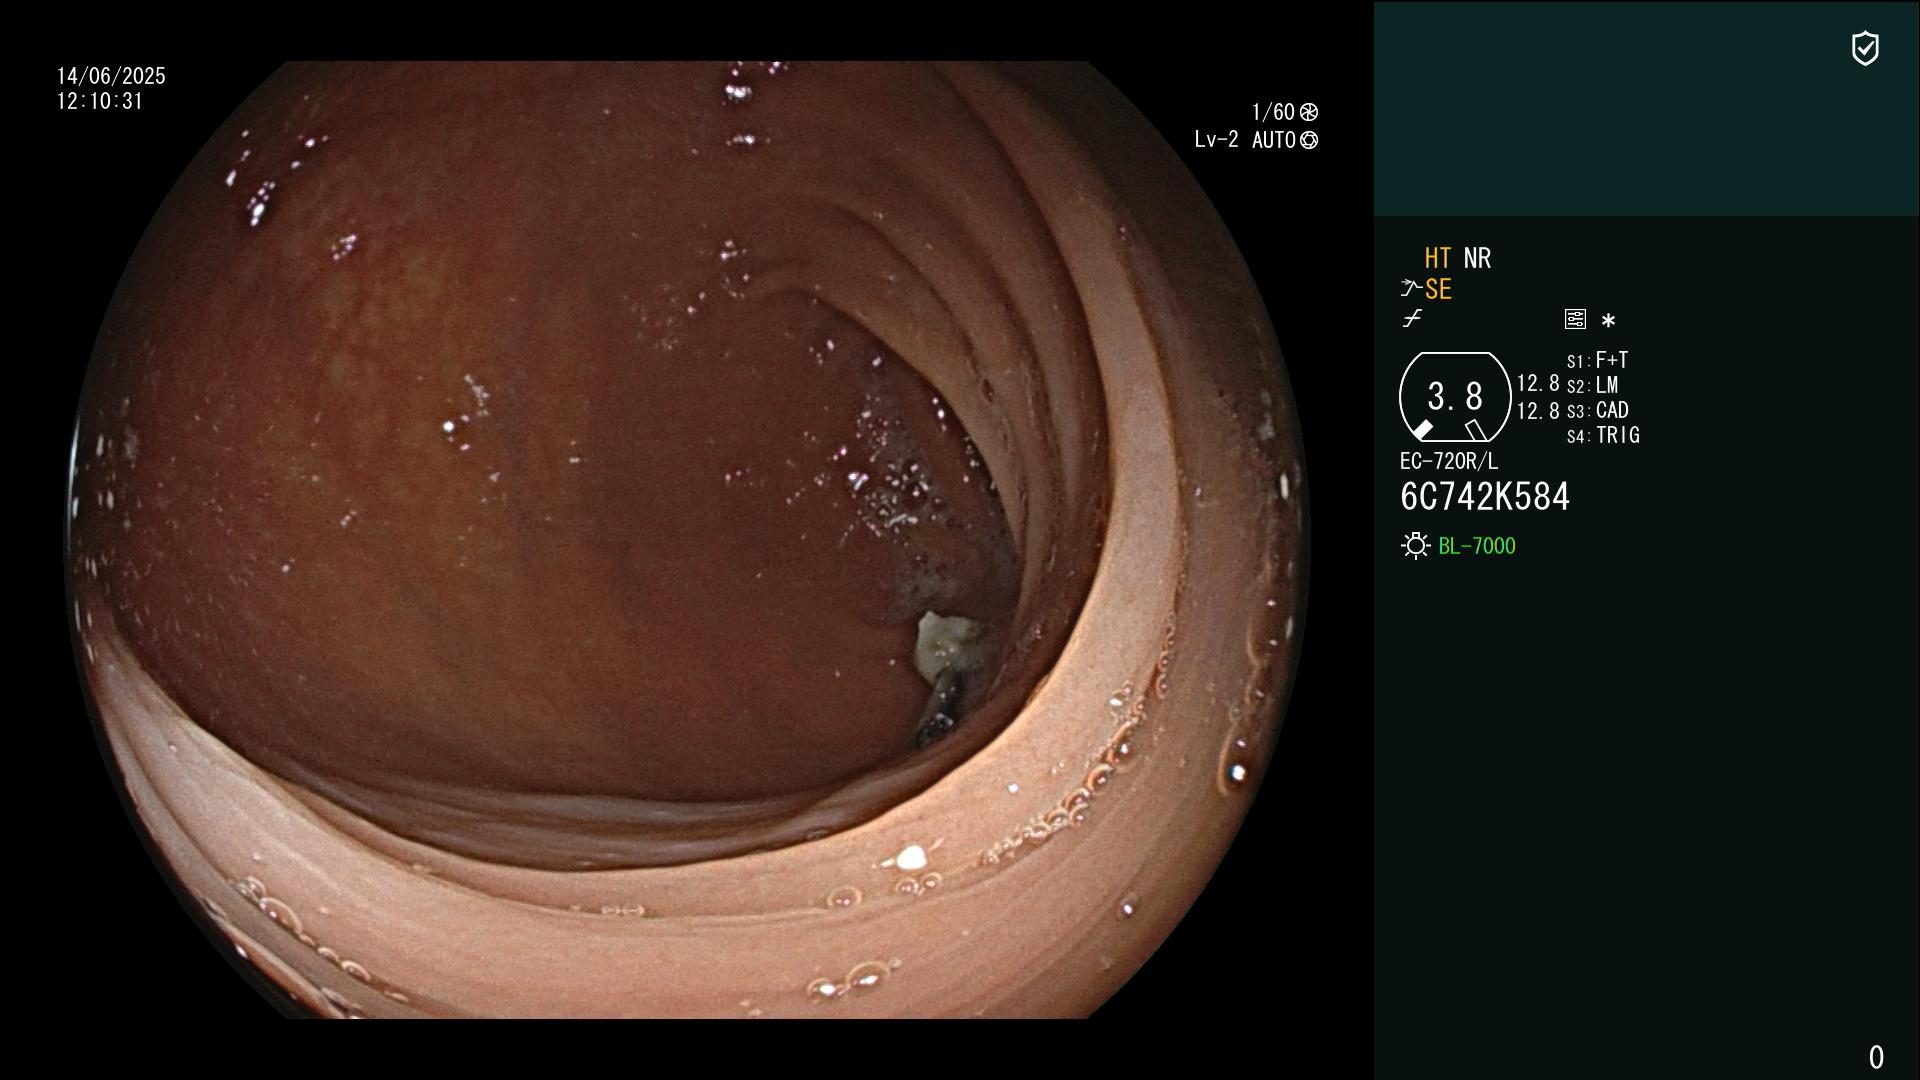Click the shutter speed 1/60 icon
Screen dimensions: 1920x1080
1309,112
